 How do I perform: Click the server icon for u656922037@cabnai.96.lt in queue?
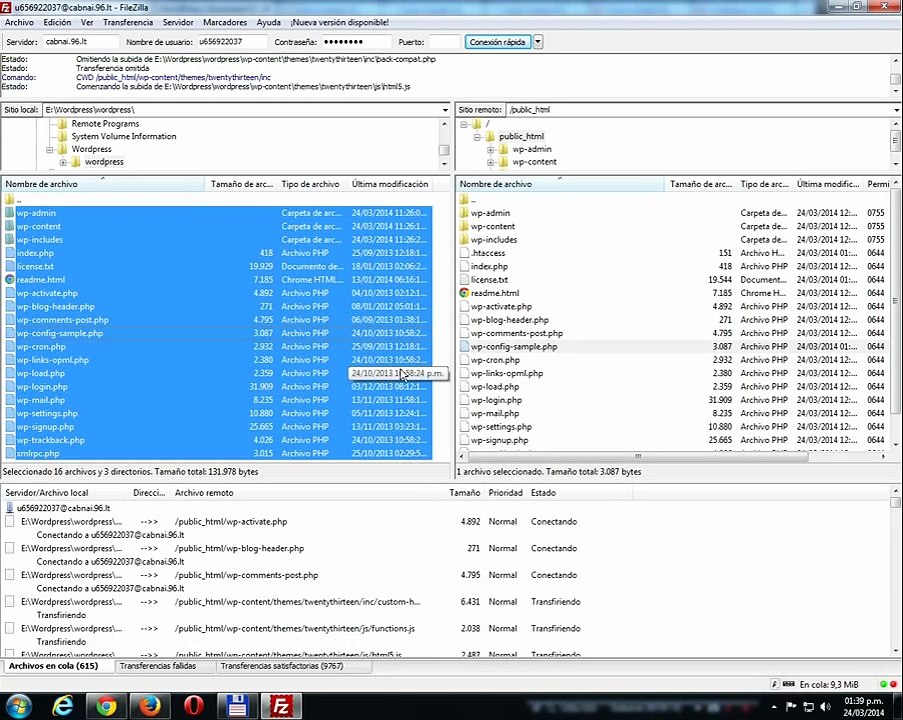pos(9,508)
